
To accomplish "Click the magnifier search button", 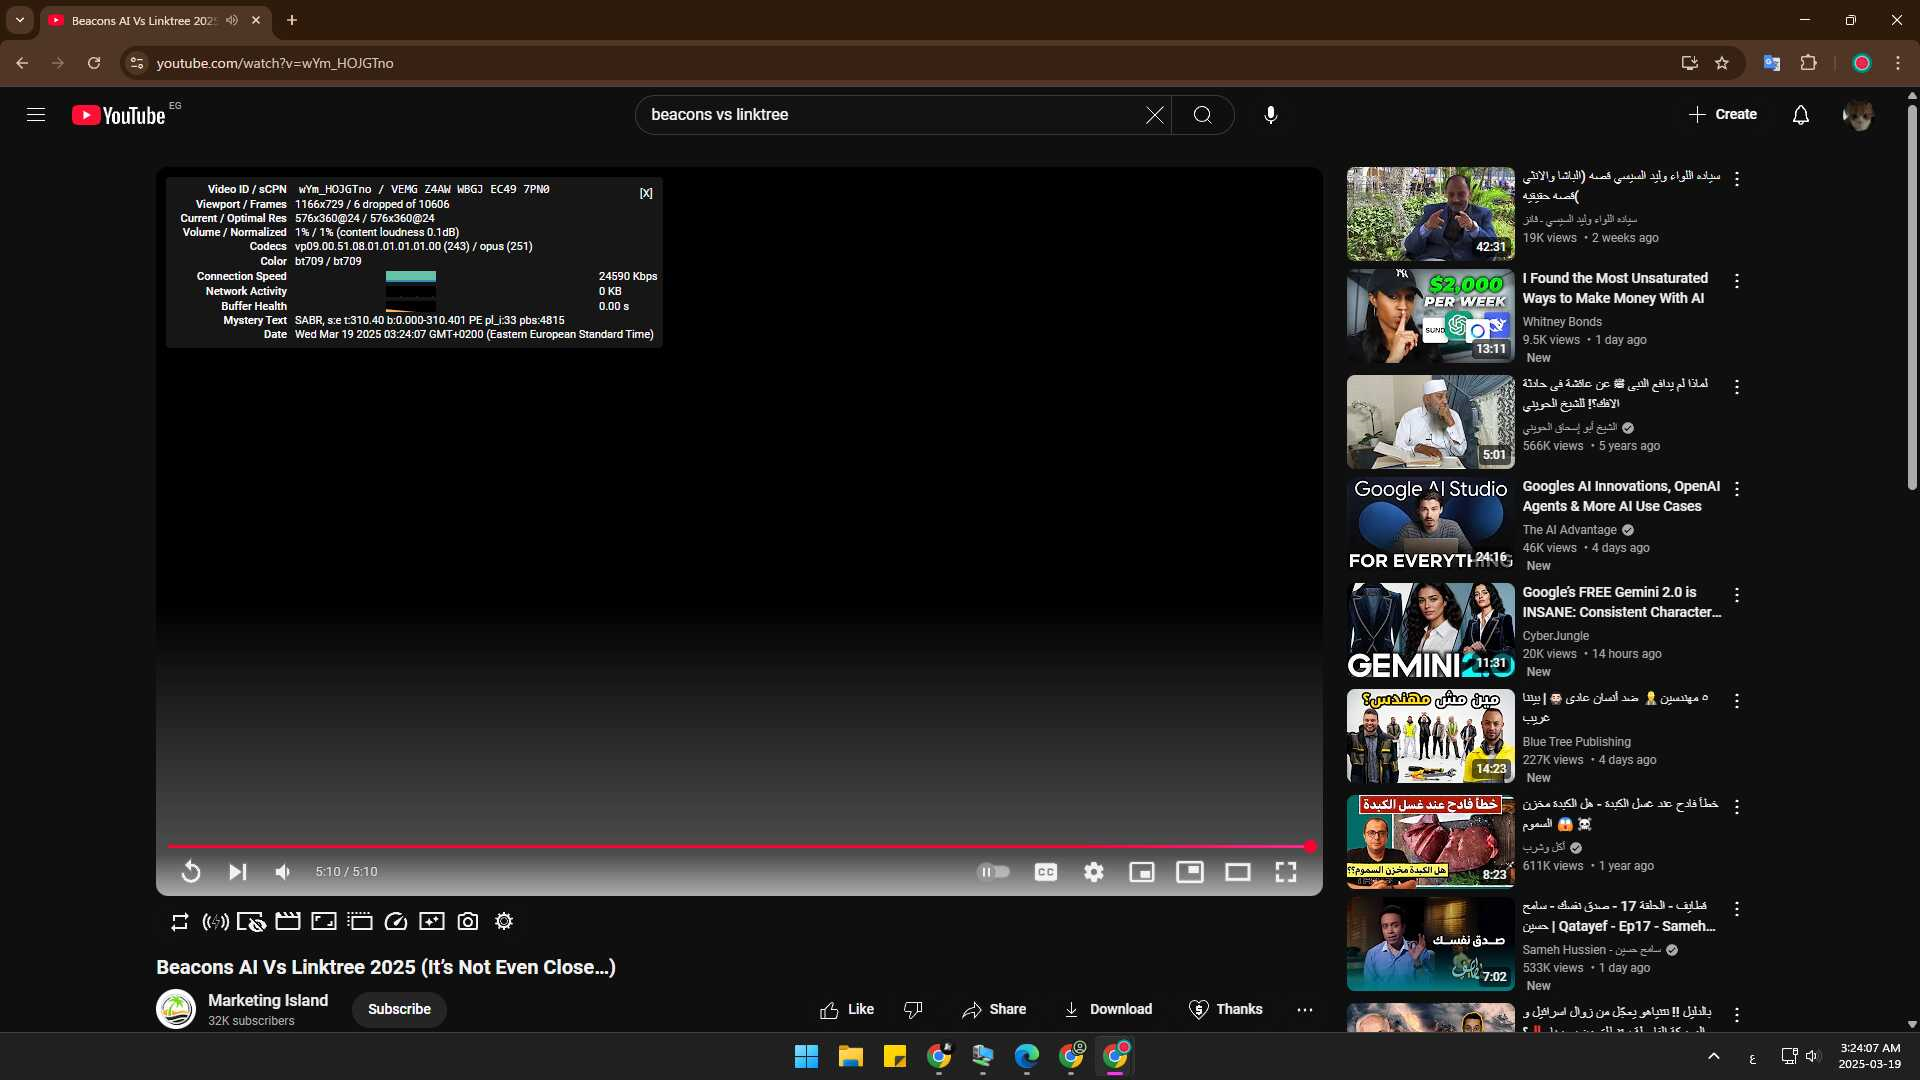I will (1202, 115).
